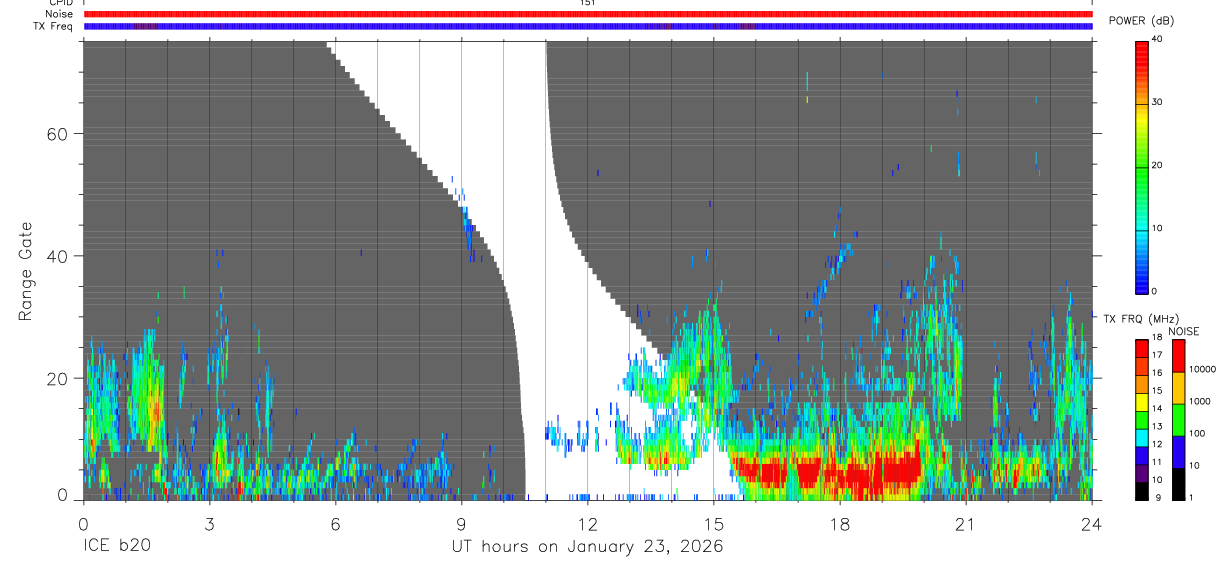Pick the blue swatch of the NOISE legend

1178,451
